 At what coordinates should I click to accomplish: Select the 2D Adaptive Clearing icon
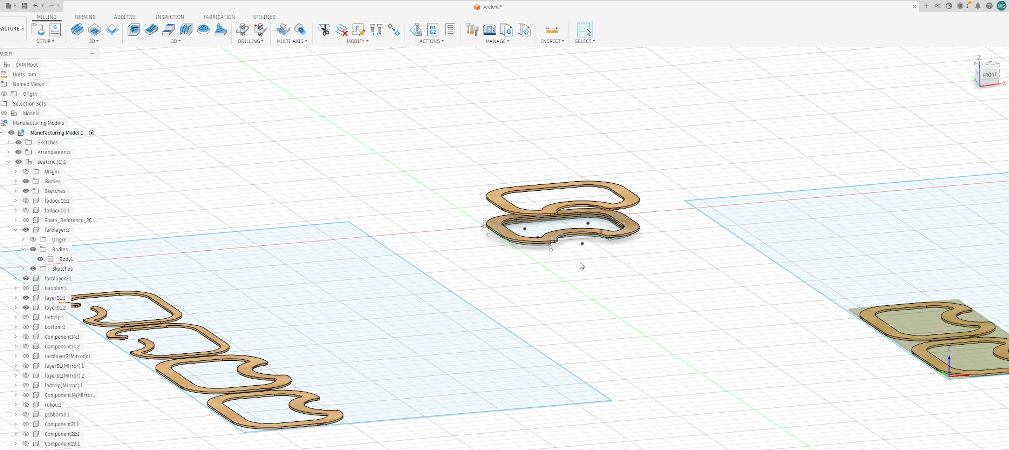coord(77,30)
